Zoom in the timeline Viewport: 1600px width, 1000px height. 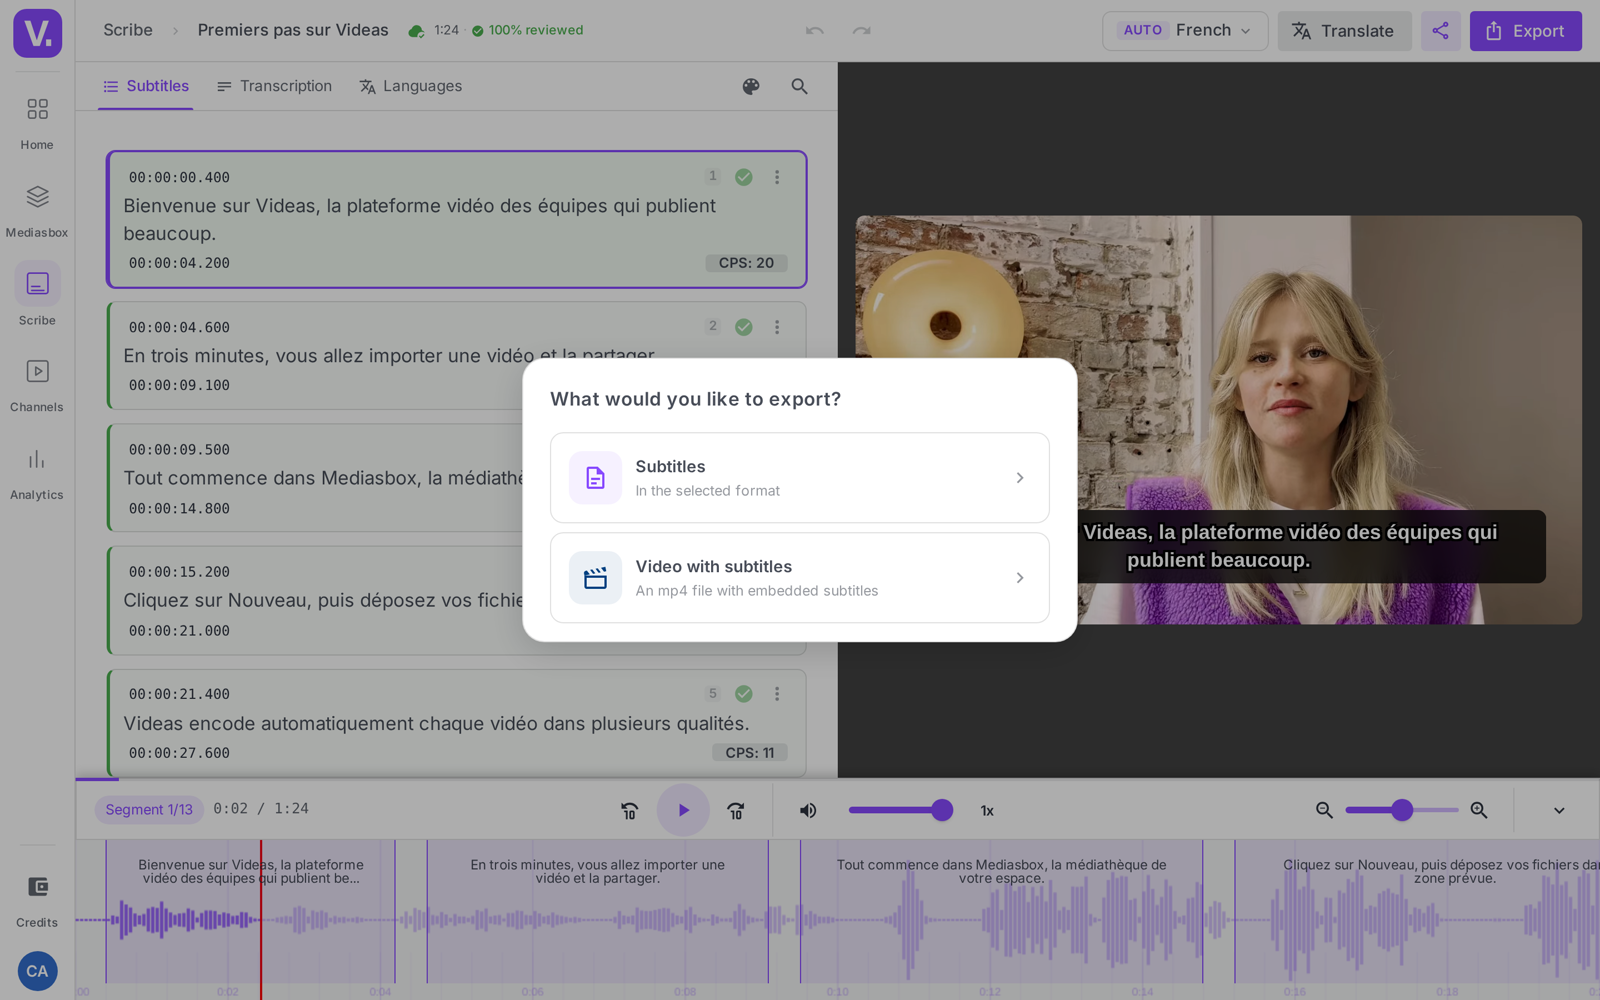(1479, 811)
